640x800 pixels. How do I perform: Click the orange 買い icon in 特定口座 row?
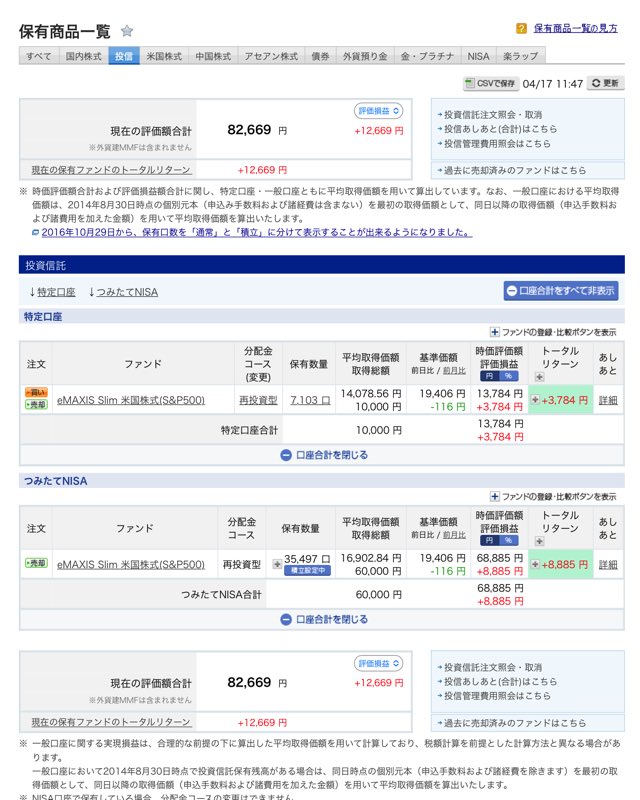tap(35, 393)
